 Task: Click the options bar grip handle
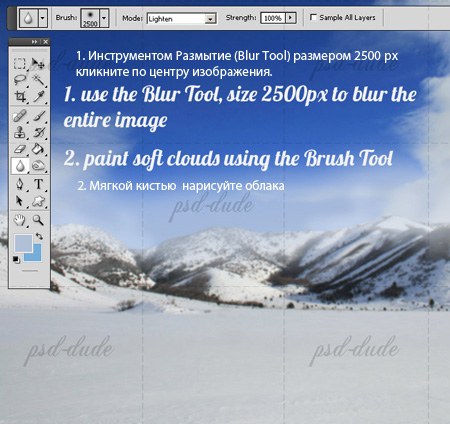pos(11,18)
